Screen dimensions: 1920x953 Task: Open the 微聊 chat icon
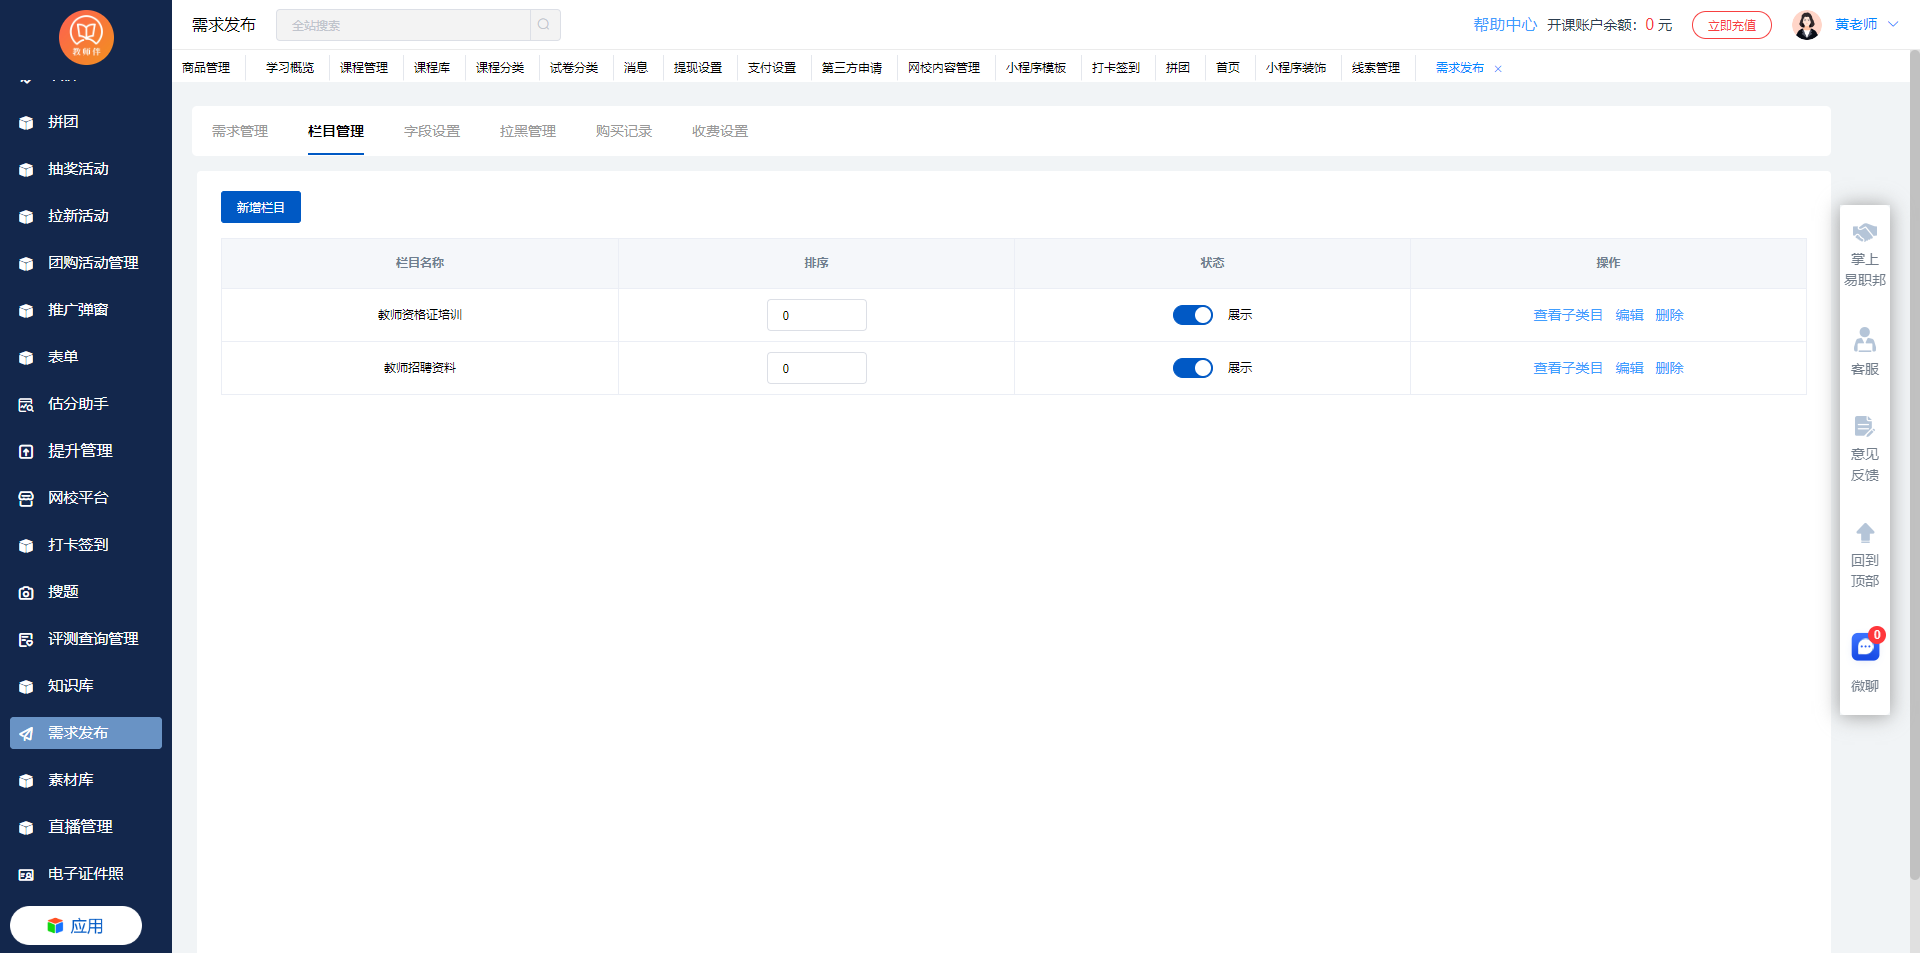point(1865,648)
